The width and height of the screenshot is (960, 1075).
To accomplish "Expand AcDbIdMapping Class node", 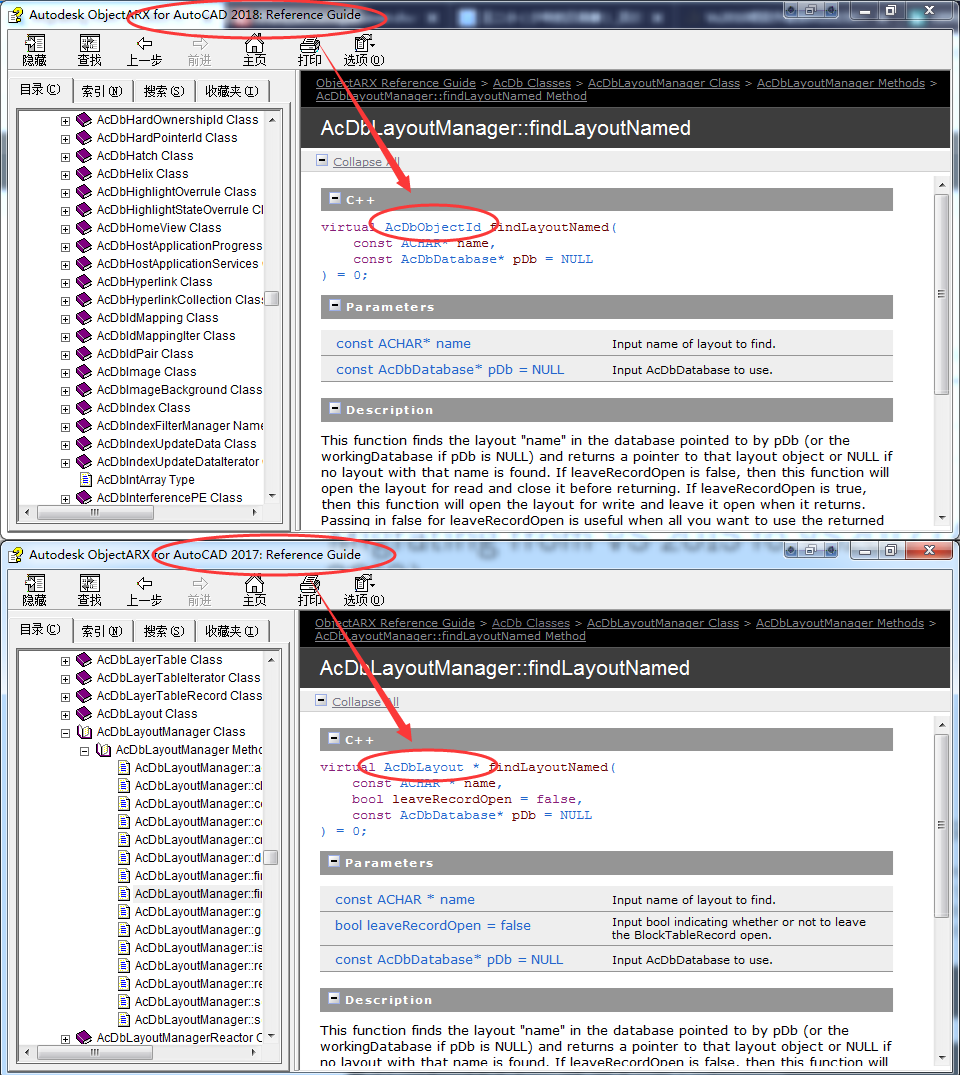I will pos(65,319).
